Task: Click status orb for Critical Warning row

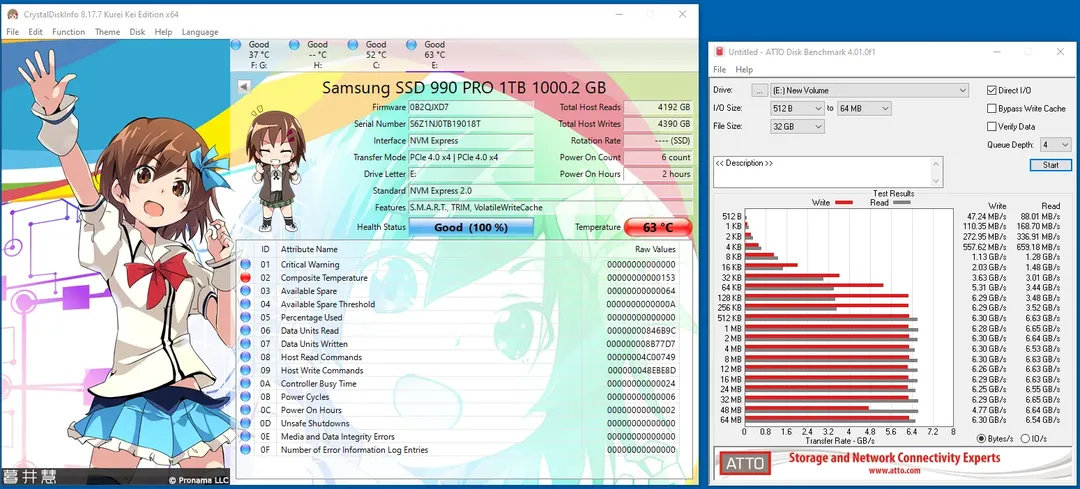Action: pos(246,264)
